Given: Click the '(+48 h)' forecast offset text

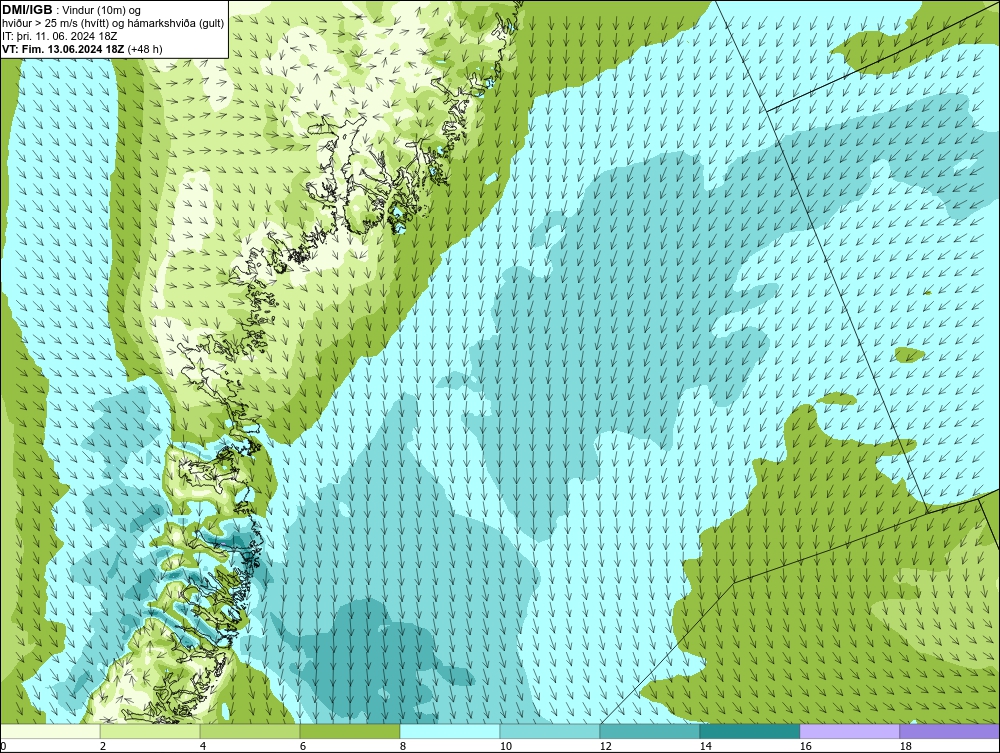Looking at the screenshot, I should pyautogui.click(x=145, y=49).
